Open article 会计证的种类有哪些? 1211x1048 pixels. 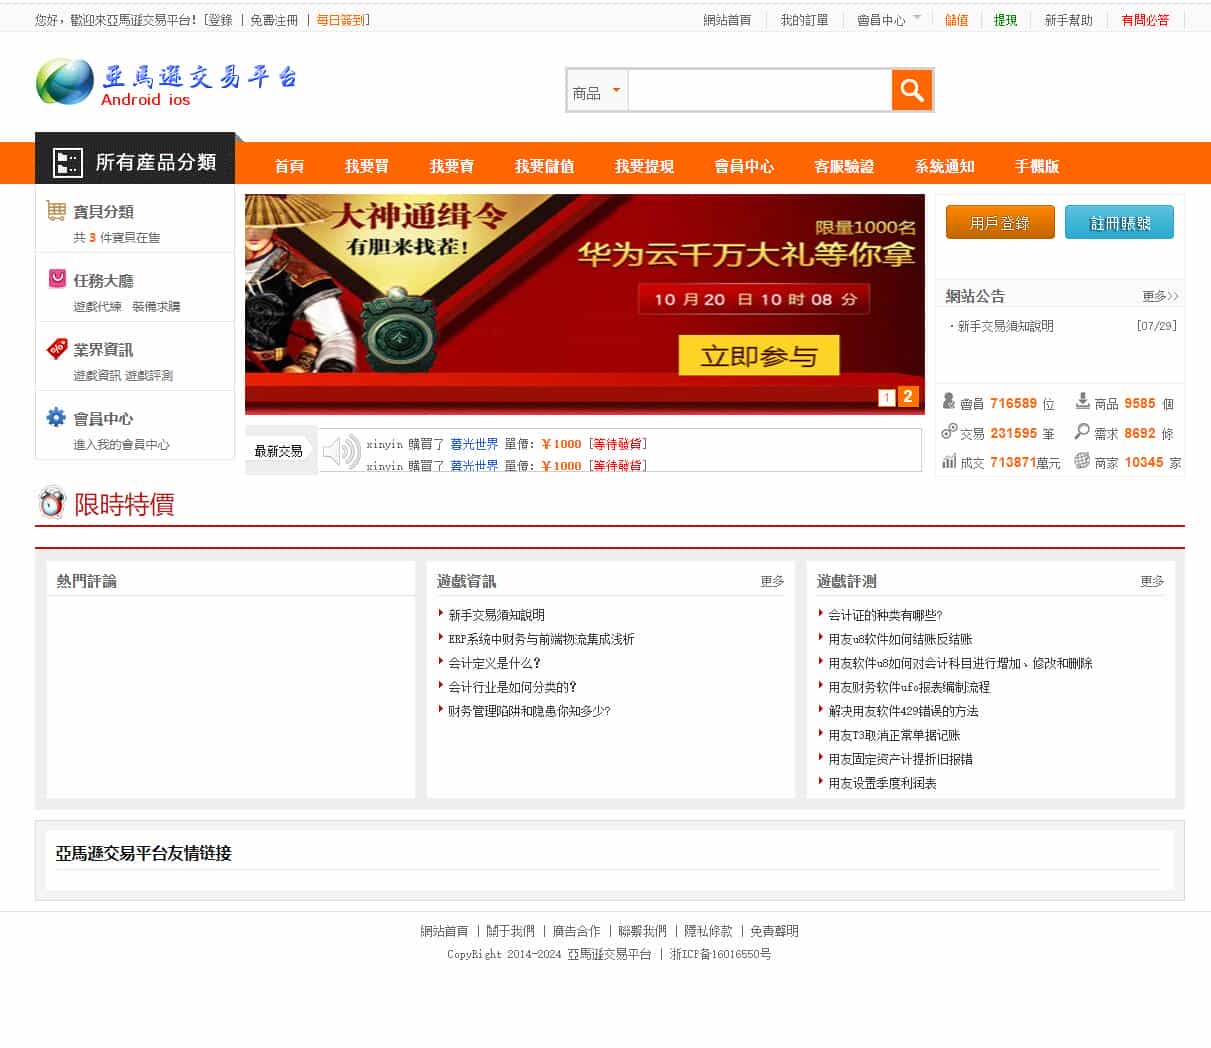(885, 615)
